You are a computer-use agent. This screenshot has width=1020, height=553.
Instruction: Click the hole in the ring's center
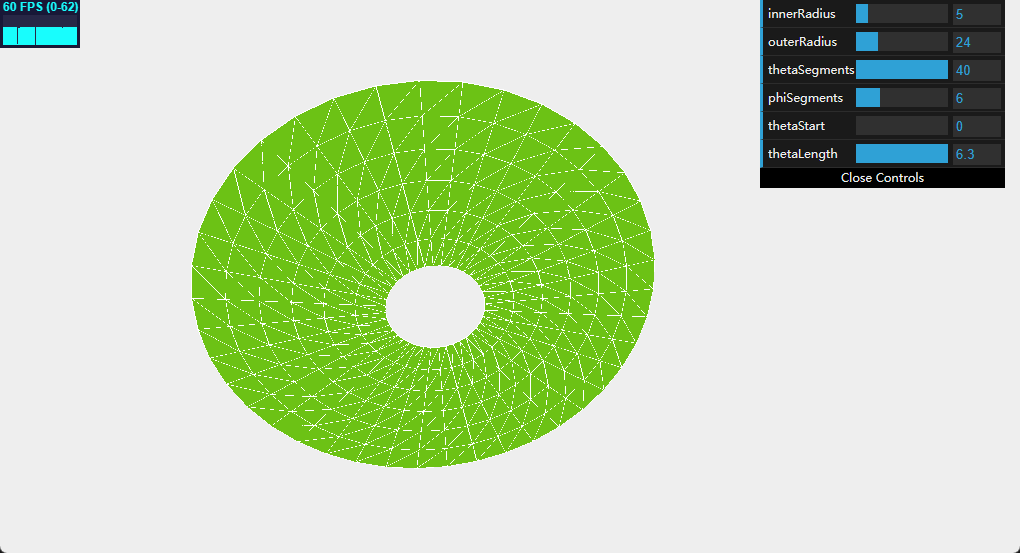coord(434,306)
